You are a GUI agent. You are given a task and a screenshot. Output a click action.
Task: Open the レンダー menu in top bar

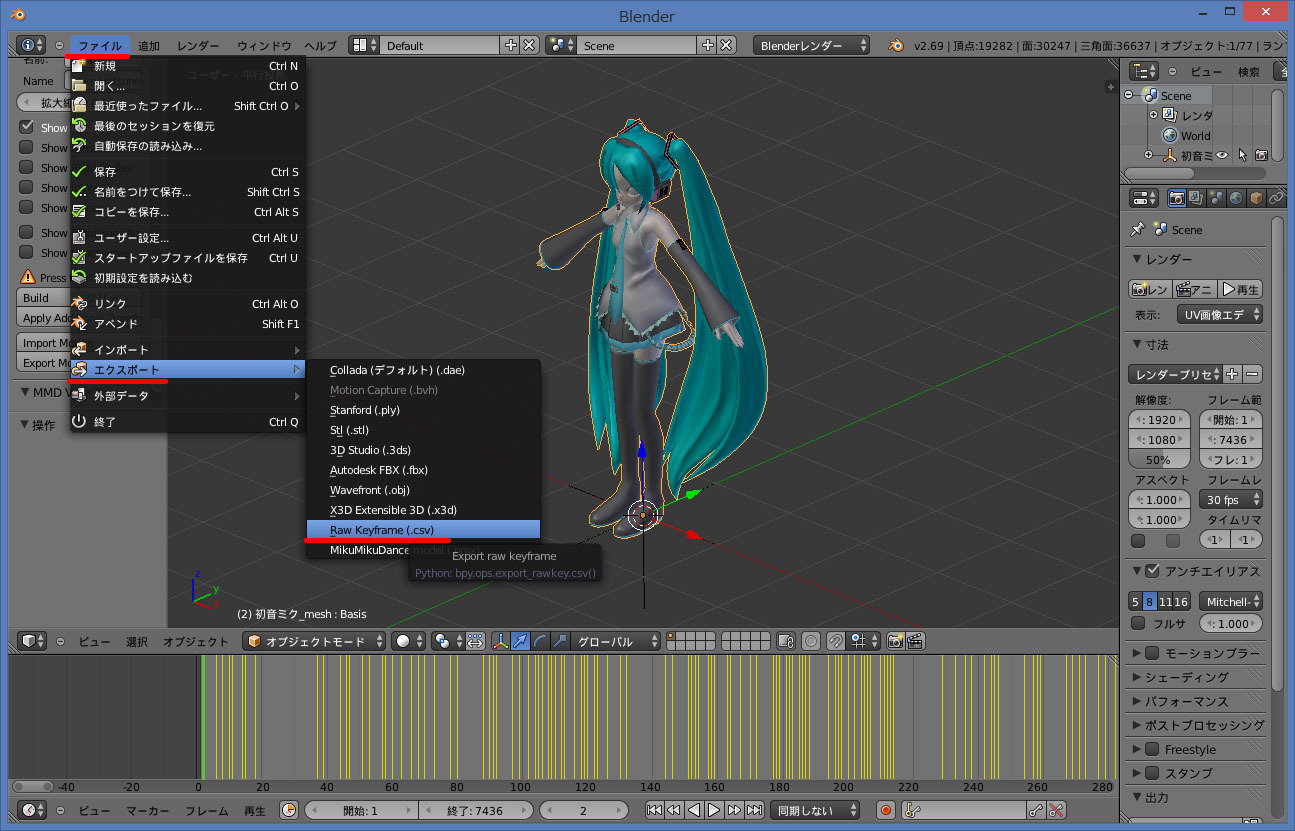point(198,45)
